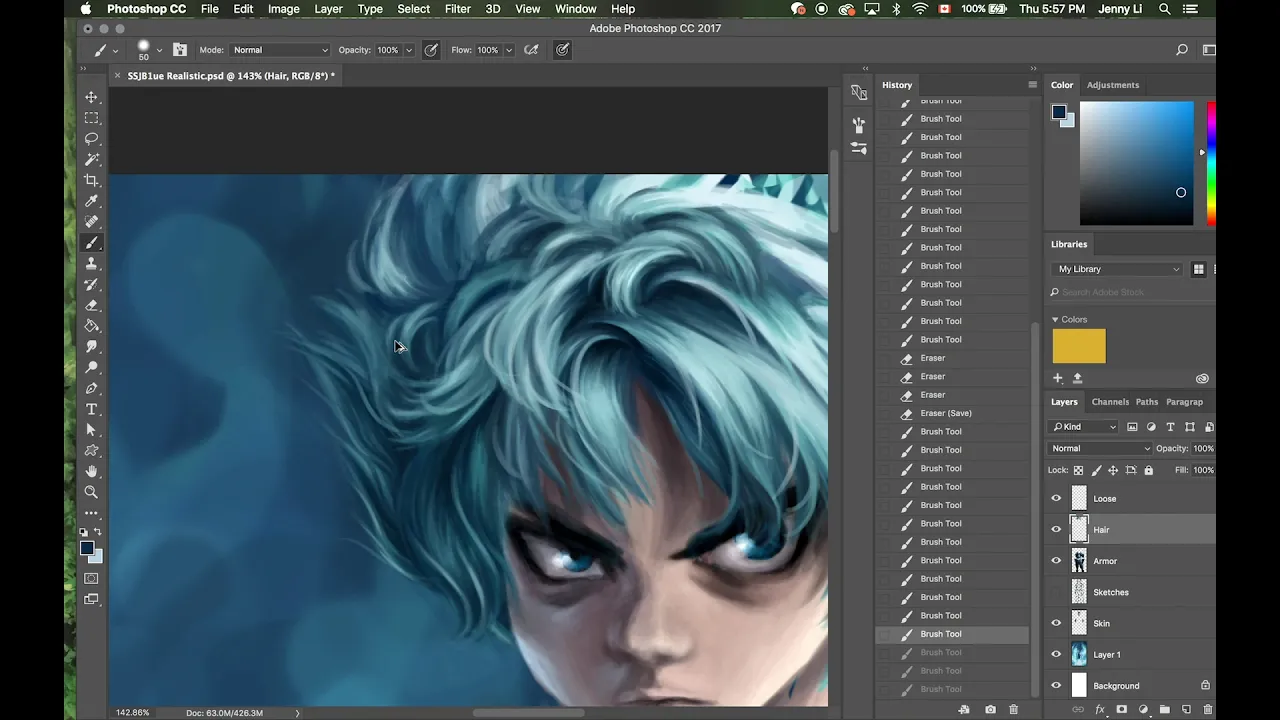Open the layer Kind filter dropdown

click(1085, 427)
